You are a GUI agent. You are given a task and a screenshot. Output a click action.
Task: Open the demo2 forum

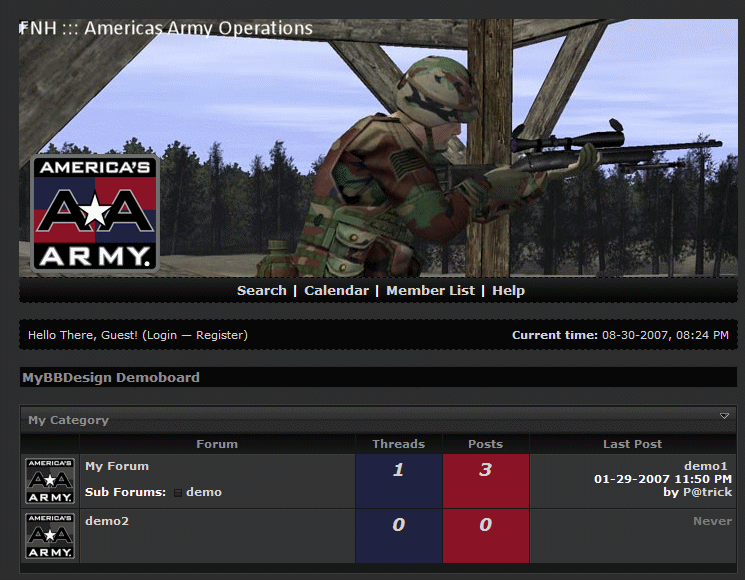(x=107, y=521)
